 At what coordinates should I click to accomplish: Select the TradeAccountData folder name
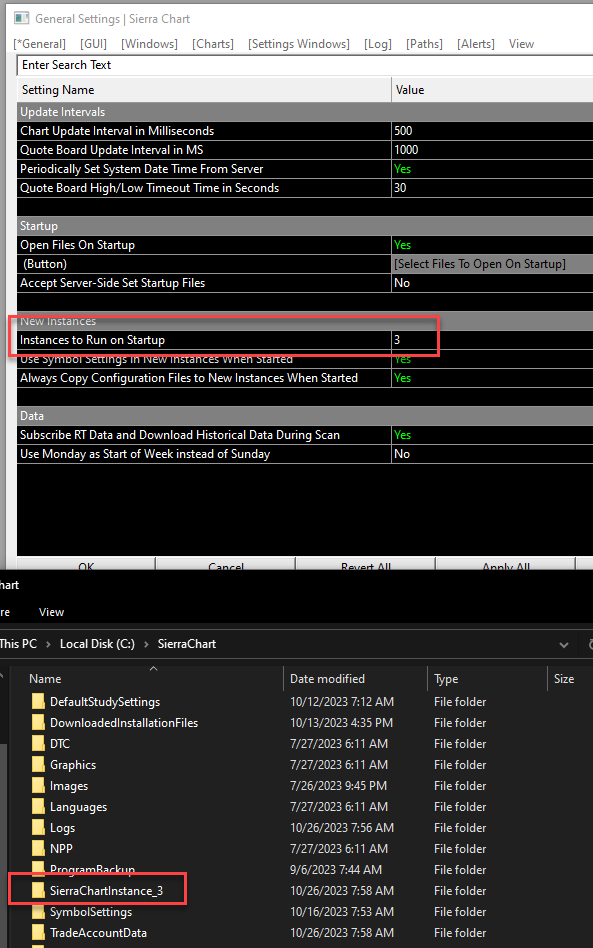point(99,933)
